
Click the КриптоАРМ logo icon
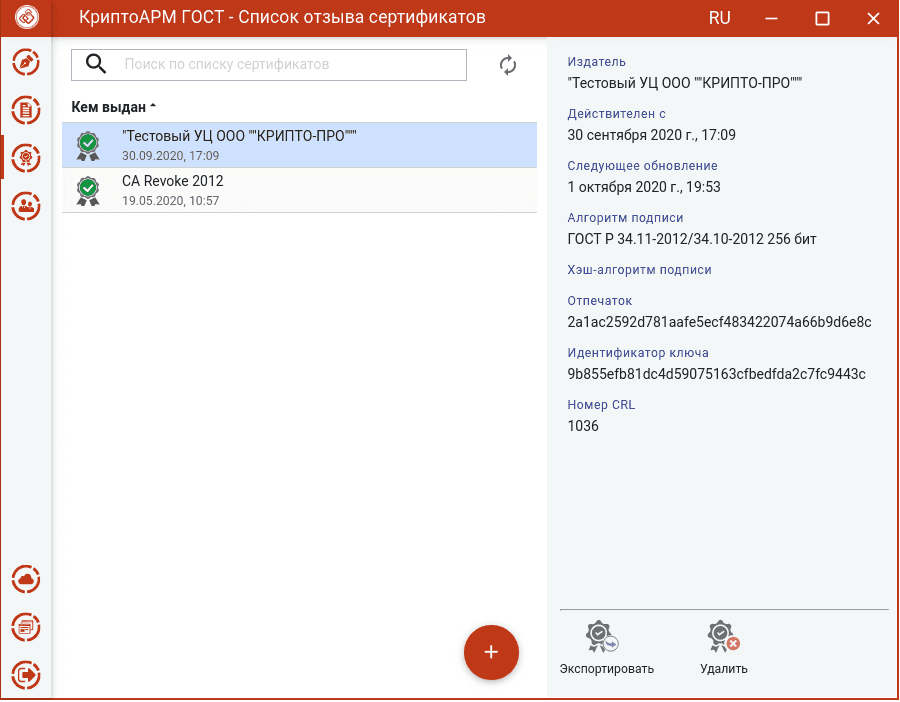[x=27, y=17]
